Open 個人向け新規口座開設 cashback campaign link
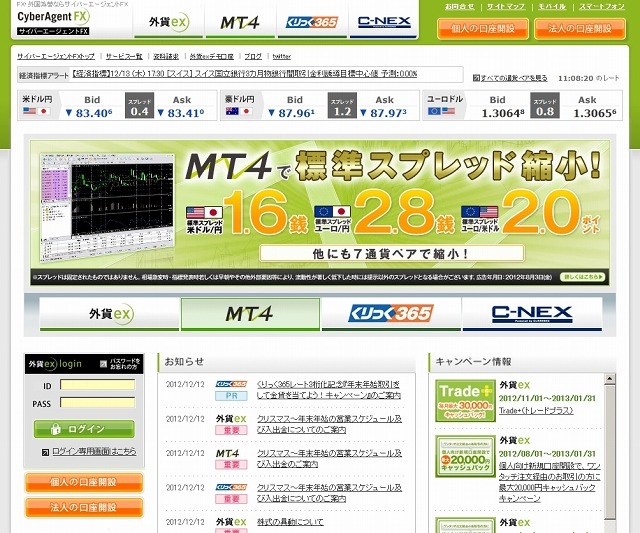 coord(549,482)
